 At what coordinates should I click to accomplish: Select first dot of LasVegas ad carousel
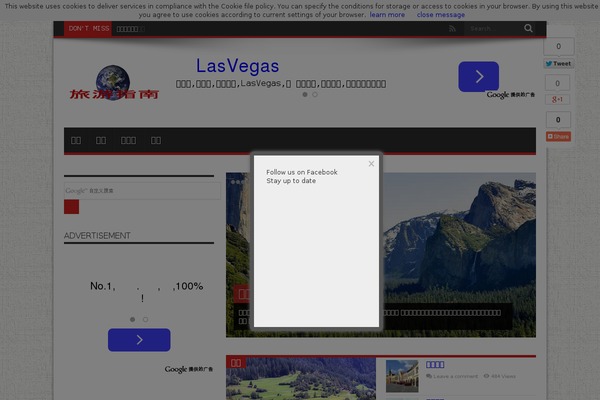[x=305, y=95]
